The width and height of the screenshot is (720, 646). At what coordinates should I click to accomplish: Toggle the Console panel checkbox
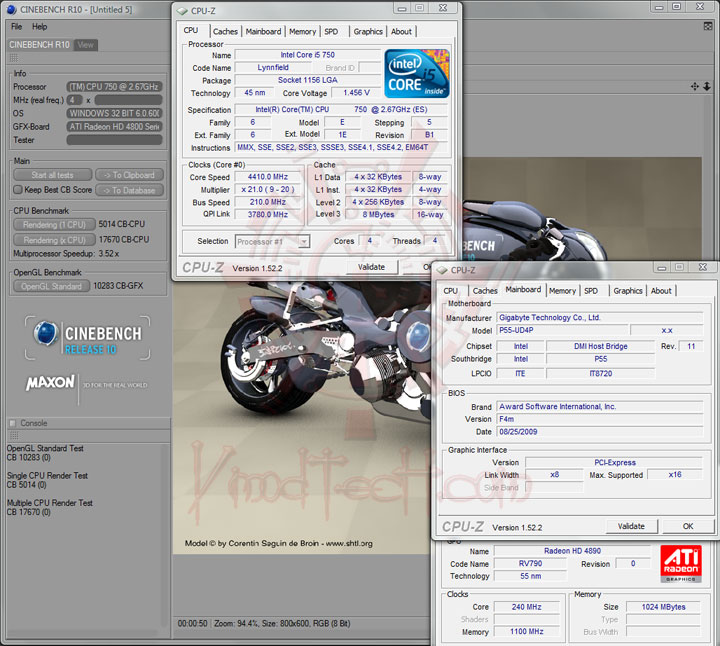tap(12, 423)
